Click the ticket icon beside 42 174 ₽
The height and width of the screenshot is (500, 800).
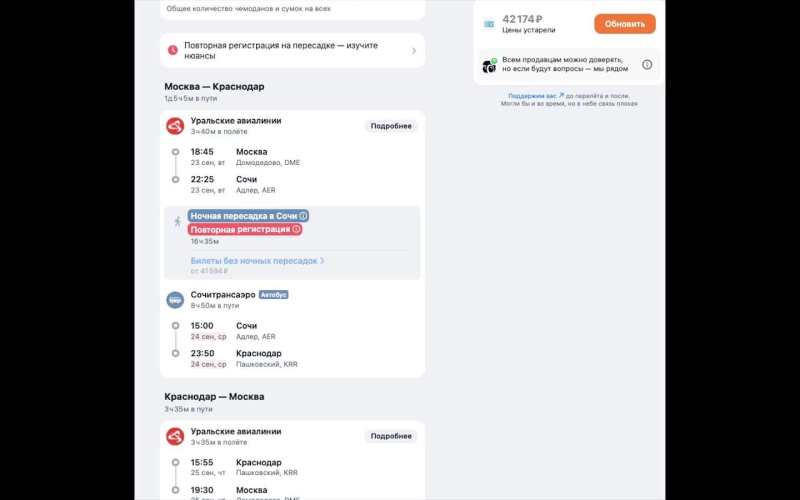click(x=489, y=24)
